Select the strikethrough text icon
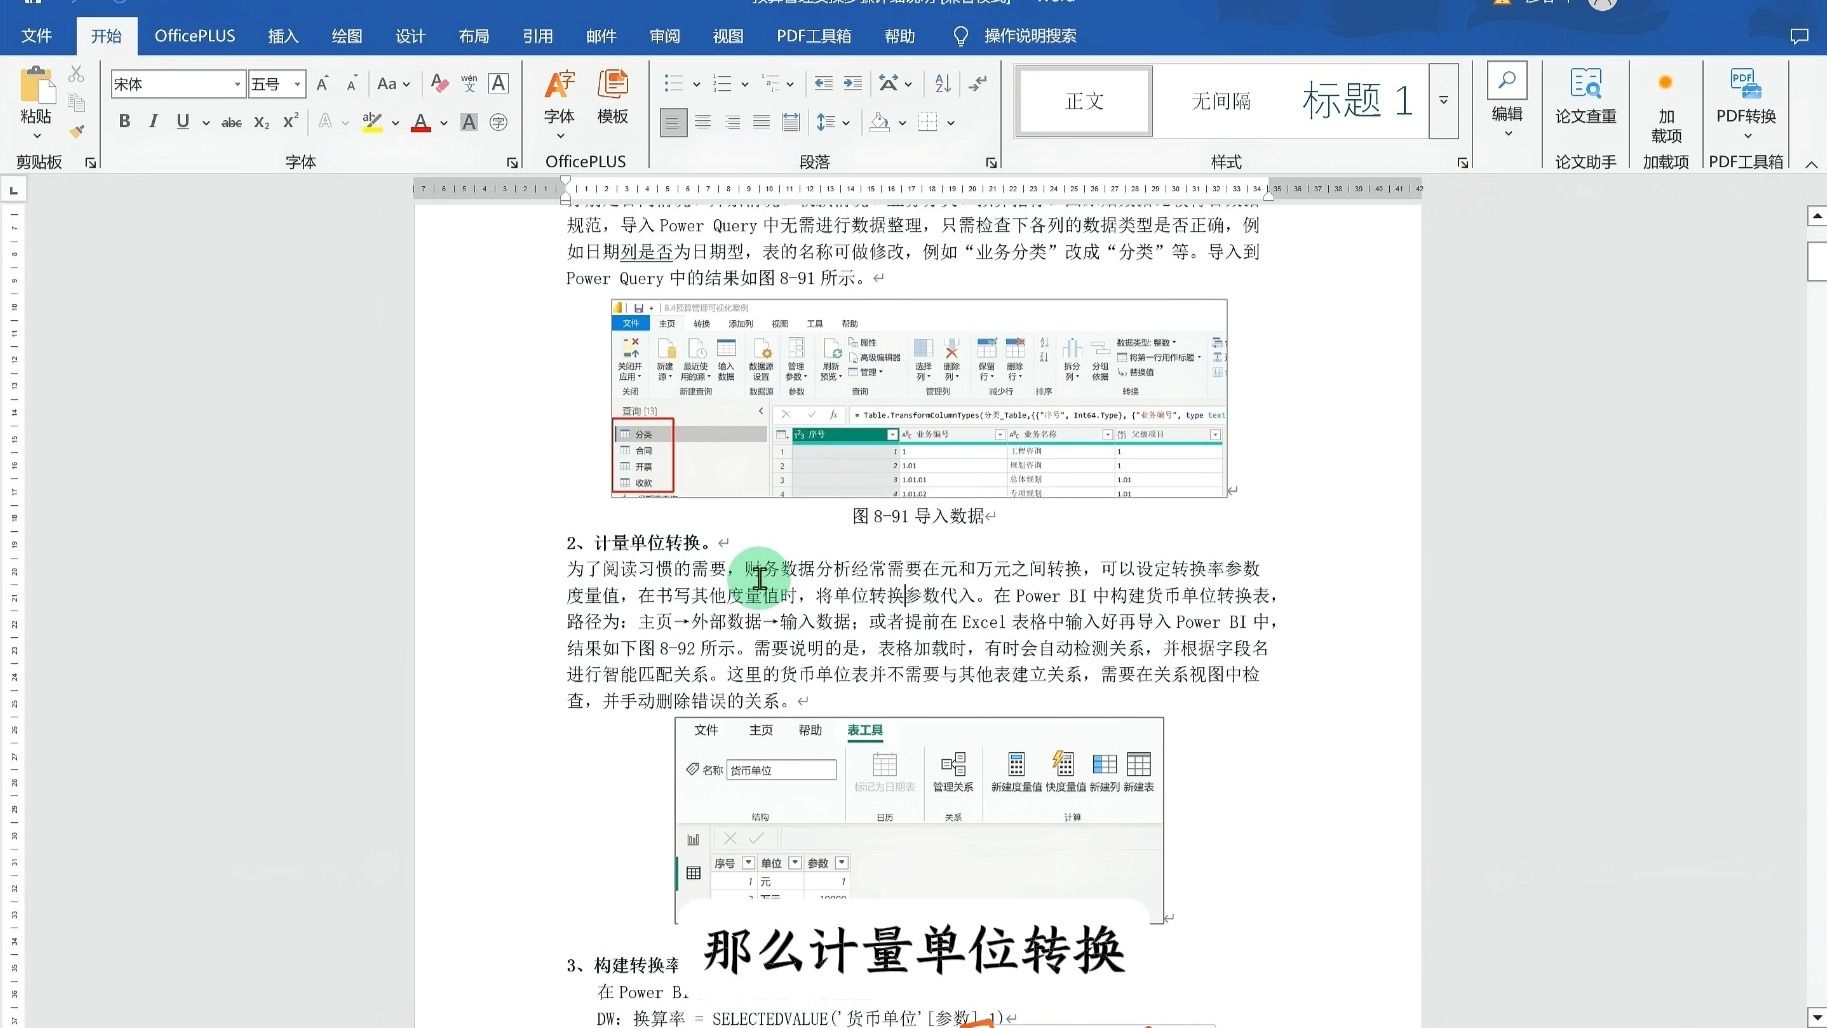Screen dimensions: 1827x1028 [231, 121]
